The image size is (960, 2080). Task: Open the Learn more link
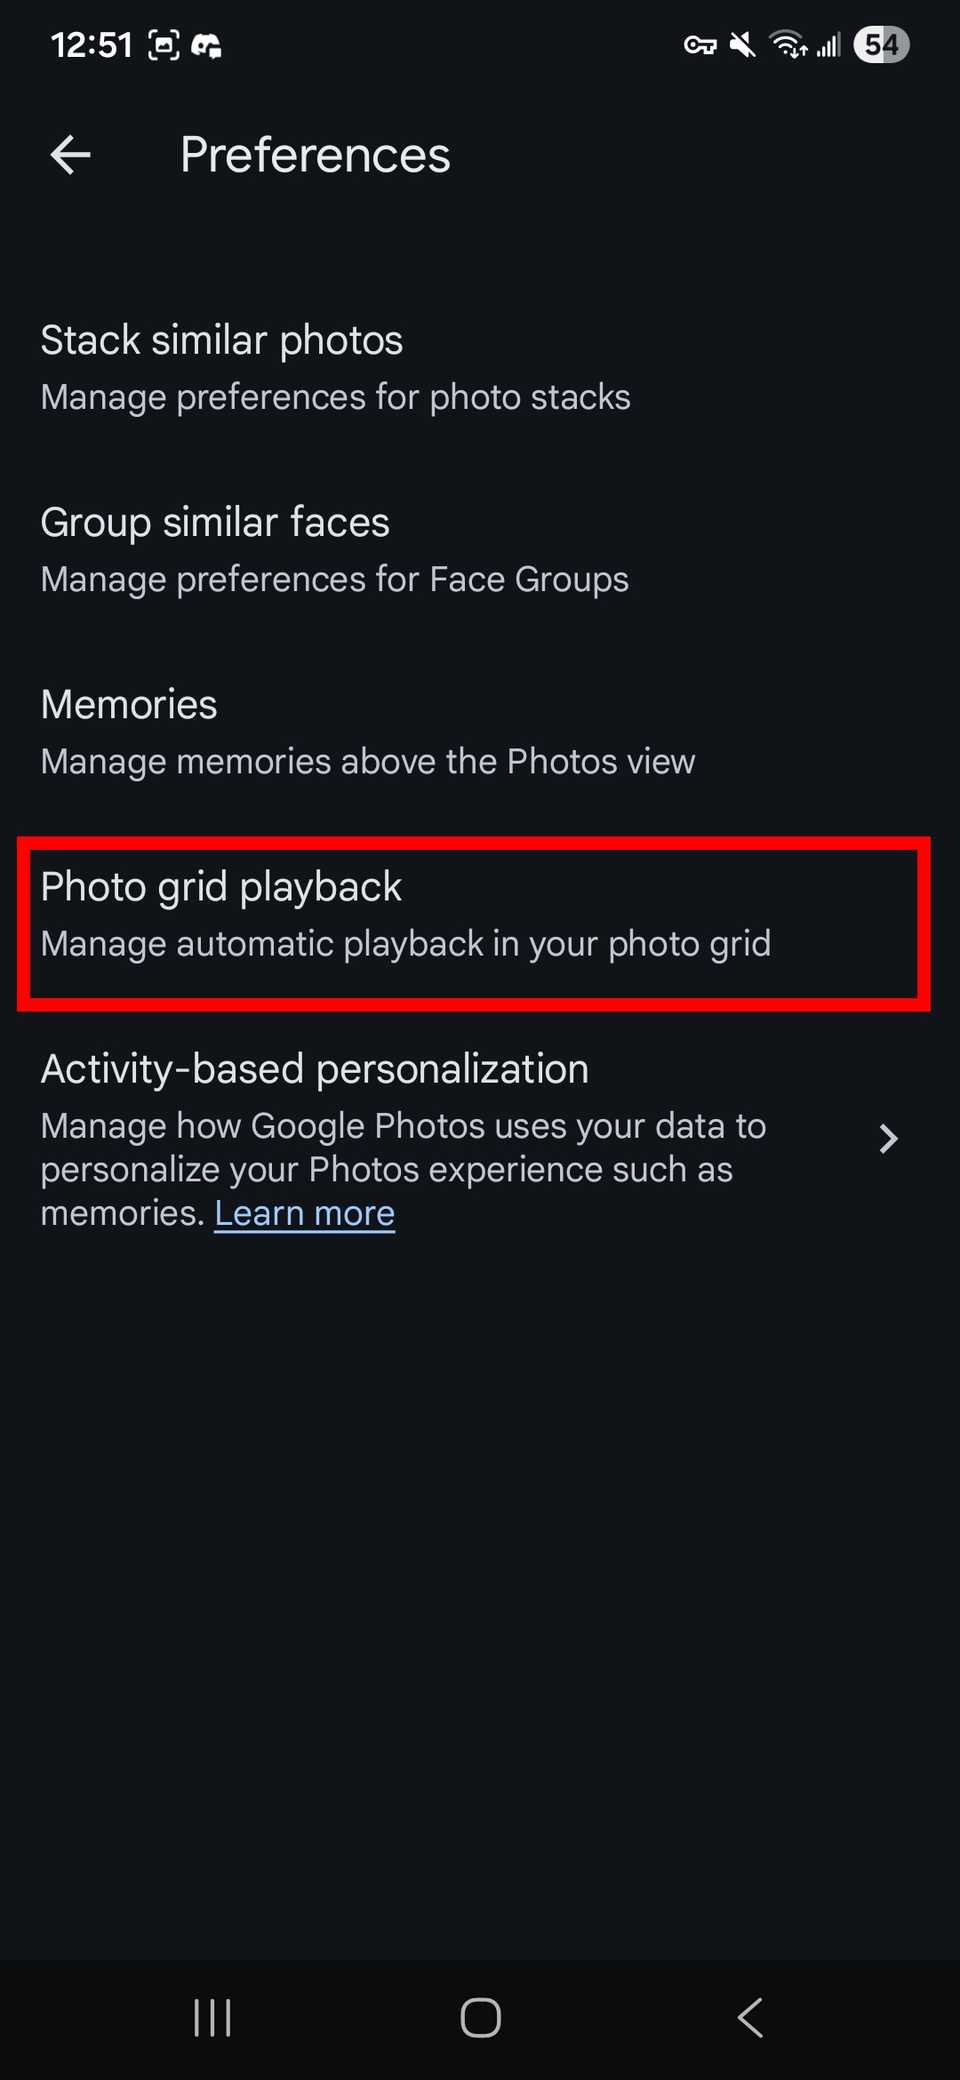pos(305,1212)
